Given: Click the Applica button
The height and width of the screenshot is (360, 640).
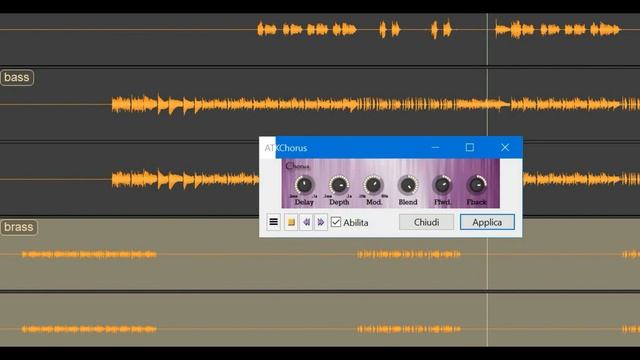Looking at the screenshot, I should [x=487, y=222].
